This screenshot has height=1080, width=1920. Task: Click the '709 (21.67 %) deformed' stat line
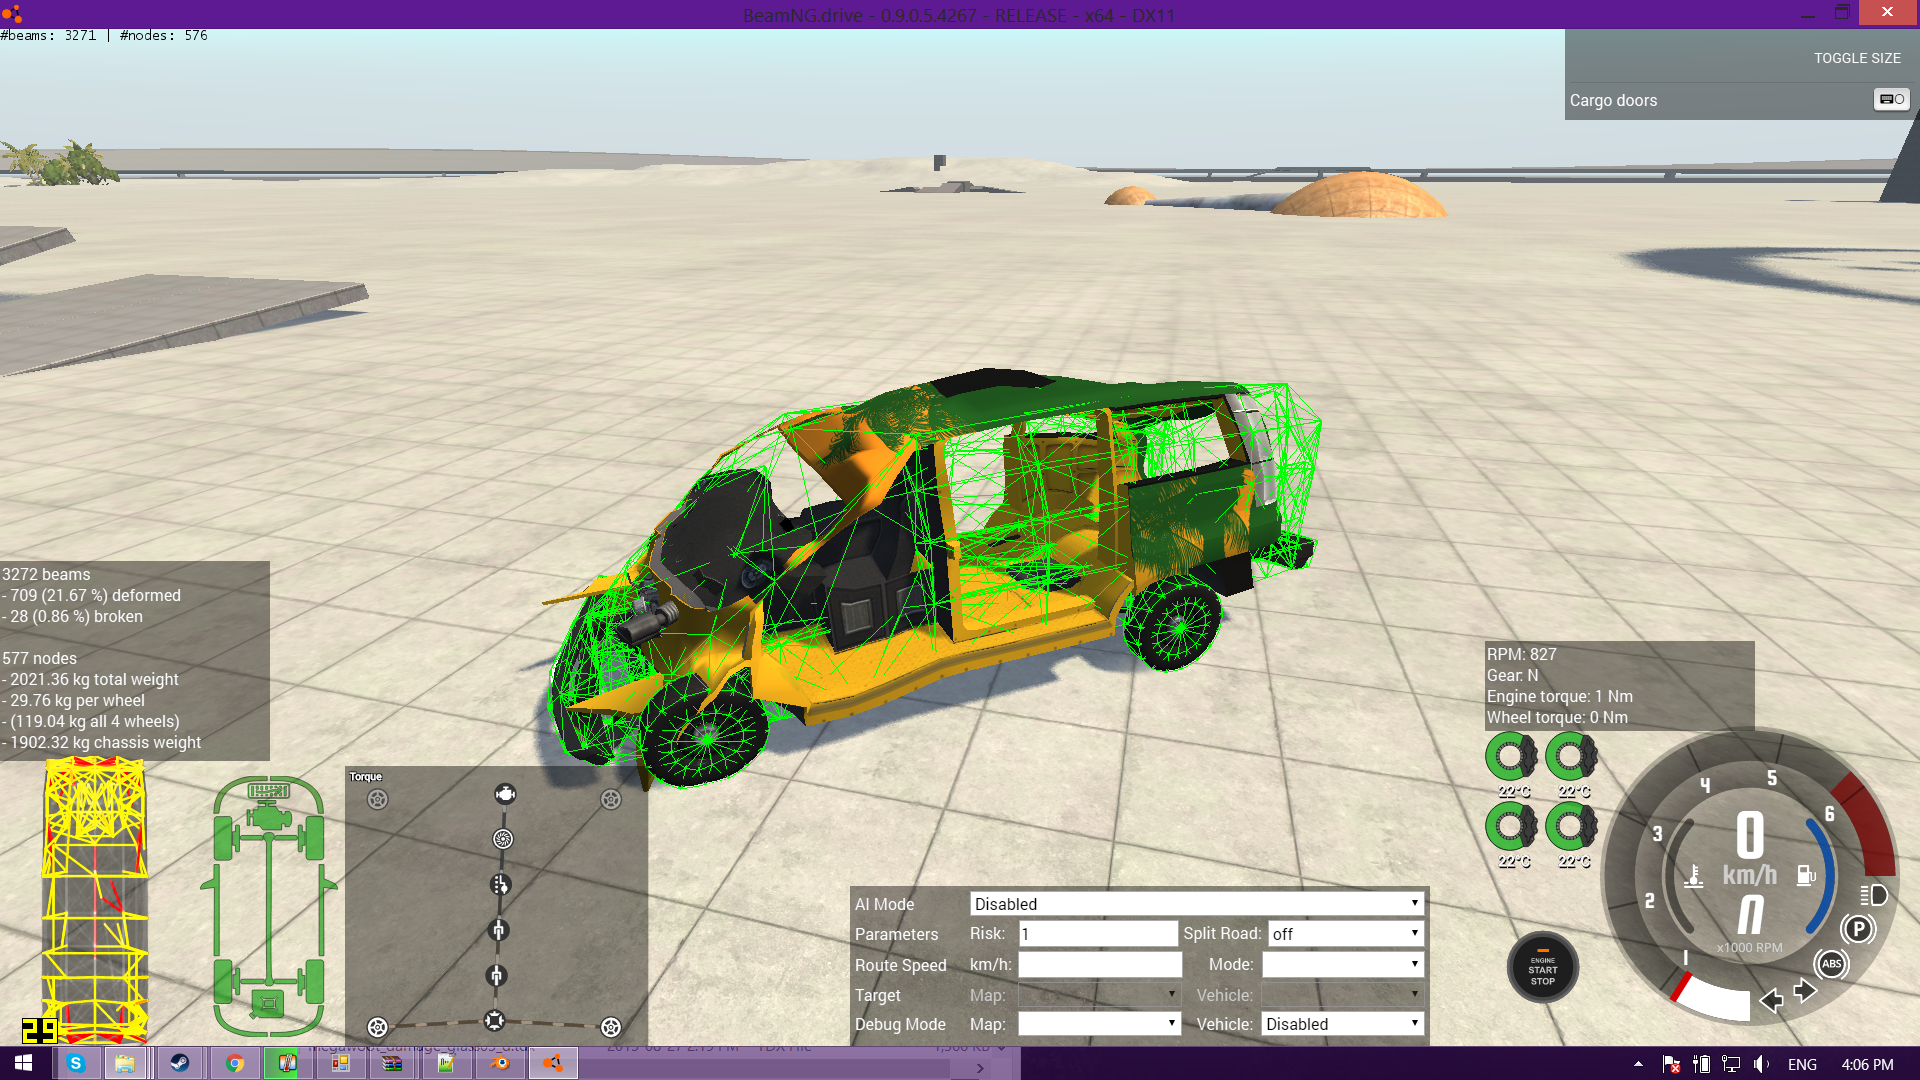[92, 595]
